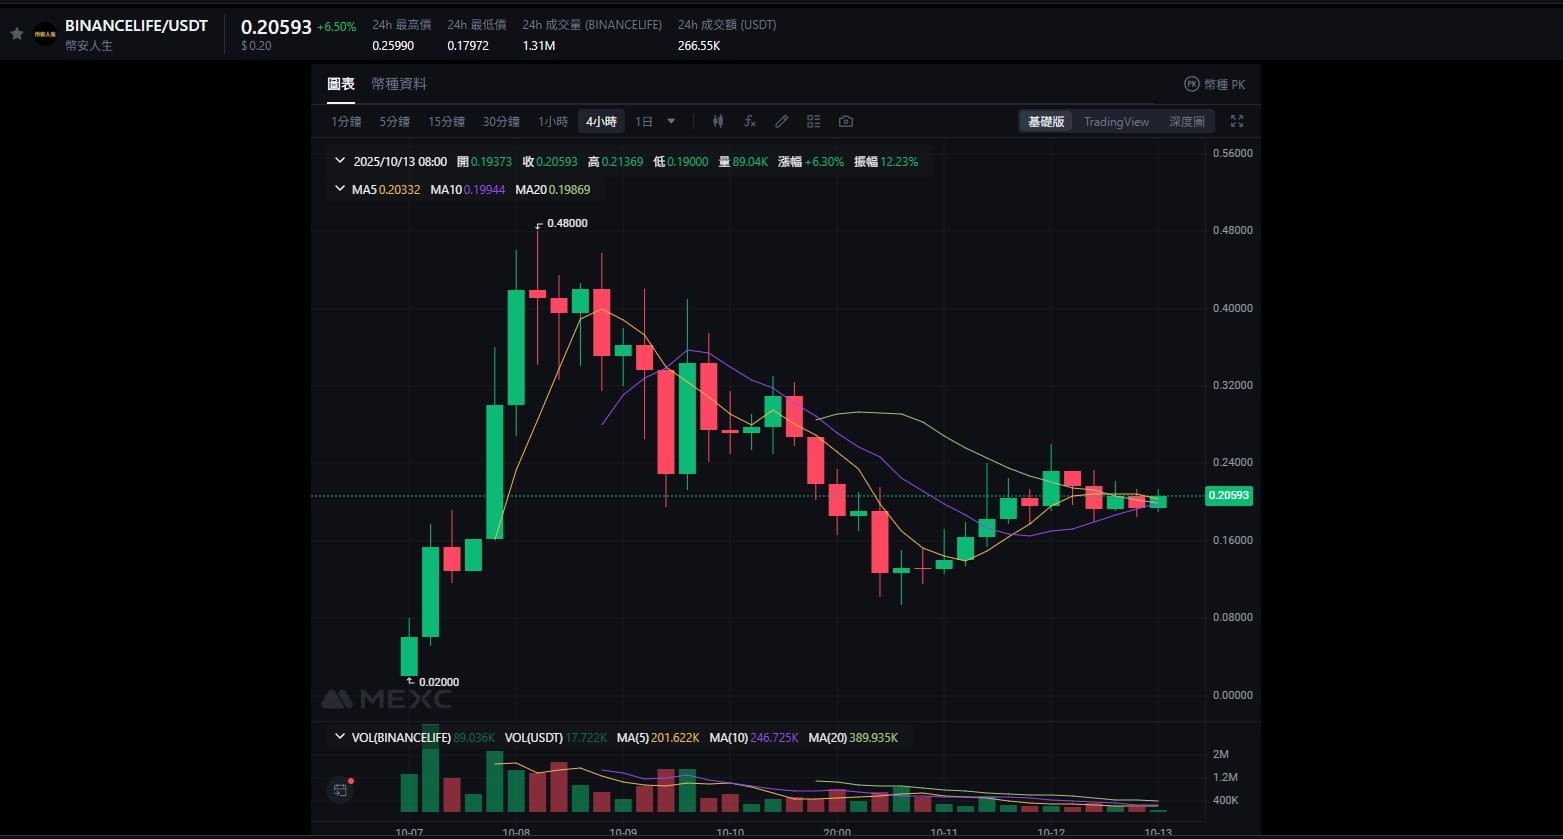
Task: Select the 5分鐘 timeframe
Action: point(394,121)
